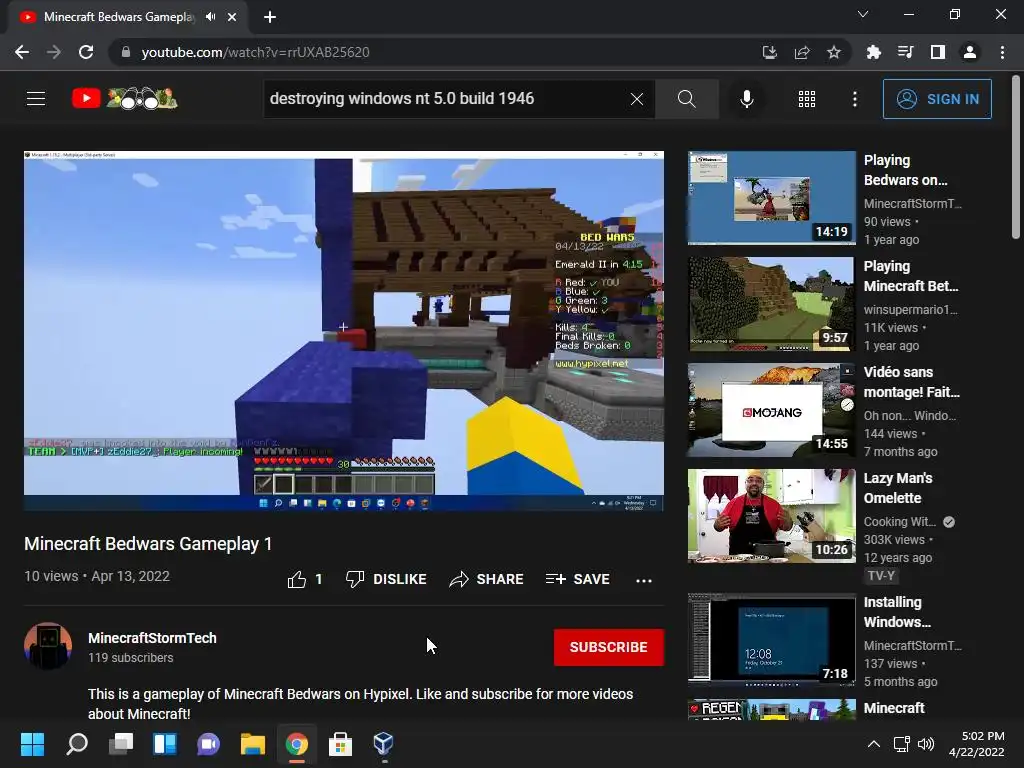Open 'Vidéo sans montage! Fait...' title
This screenshot has width=1024, height=768.
[x=912, y=382]
